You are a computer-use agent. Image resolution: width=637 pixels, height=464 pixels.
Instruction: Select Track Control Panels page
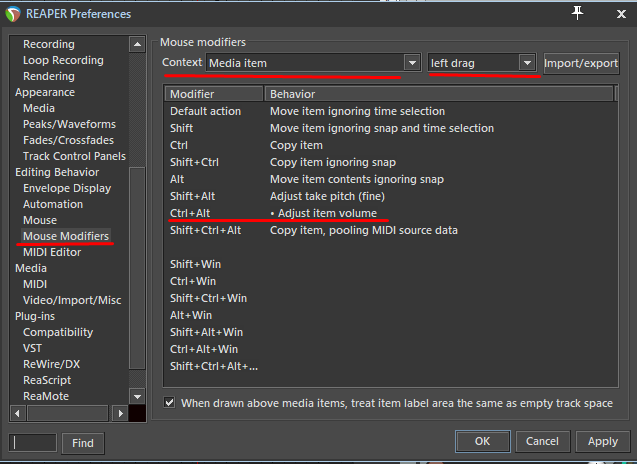click(x=74, y=156)
